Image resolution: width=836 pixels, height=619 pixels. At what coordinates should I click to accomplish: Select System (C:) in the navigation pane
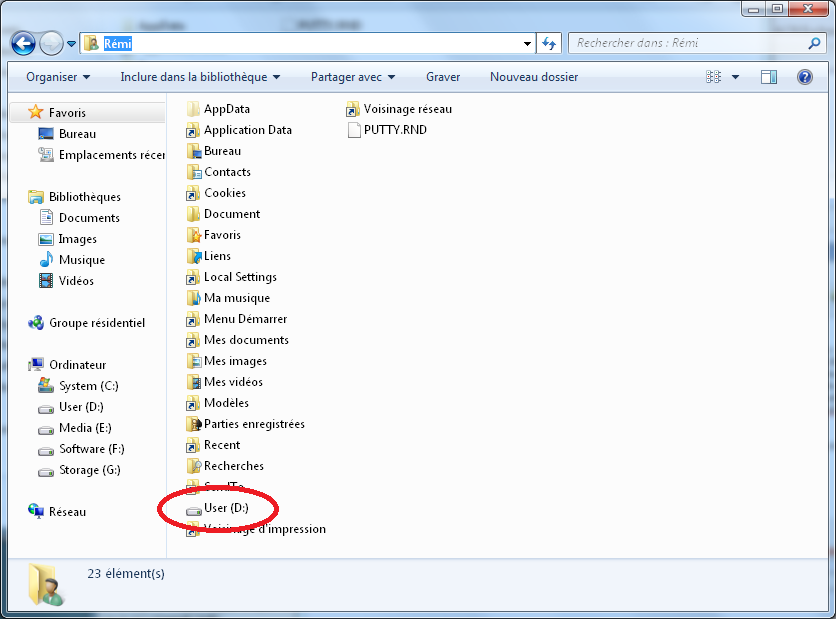coord(88,386)
